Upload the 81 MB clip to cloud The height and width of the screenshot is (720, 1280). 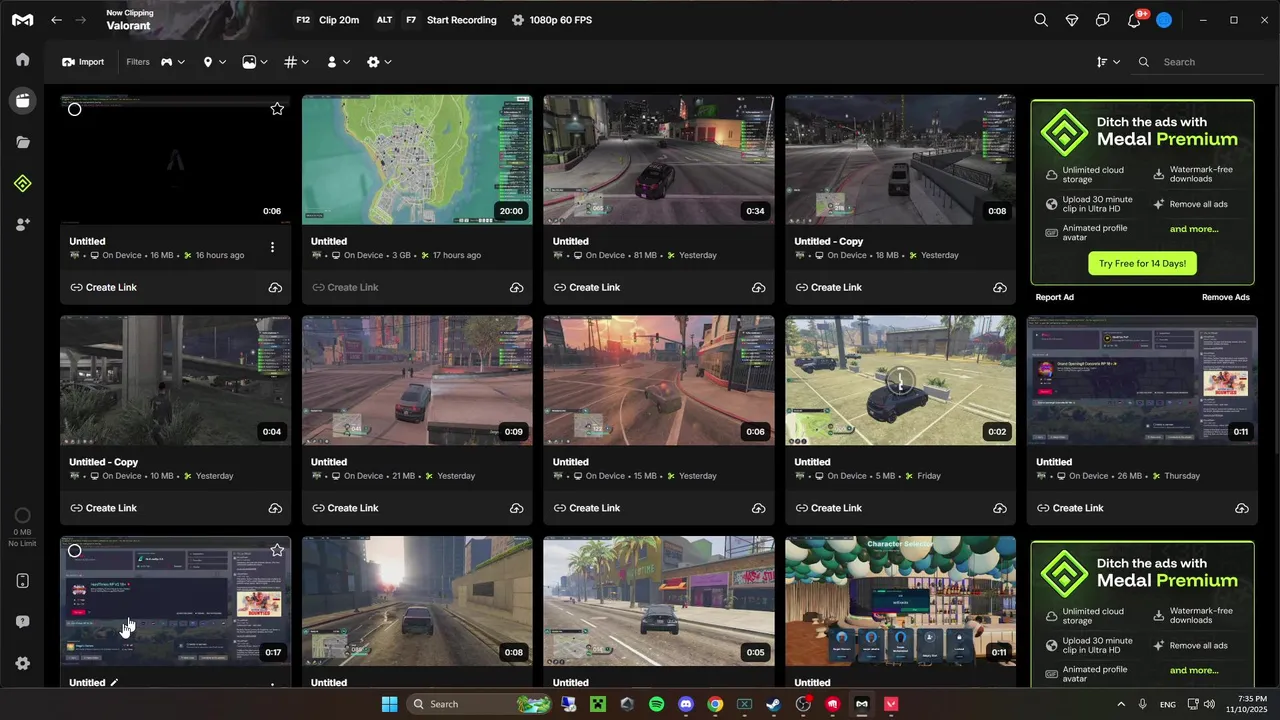point(758,287)
